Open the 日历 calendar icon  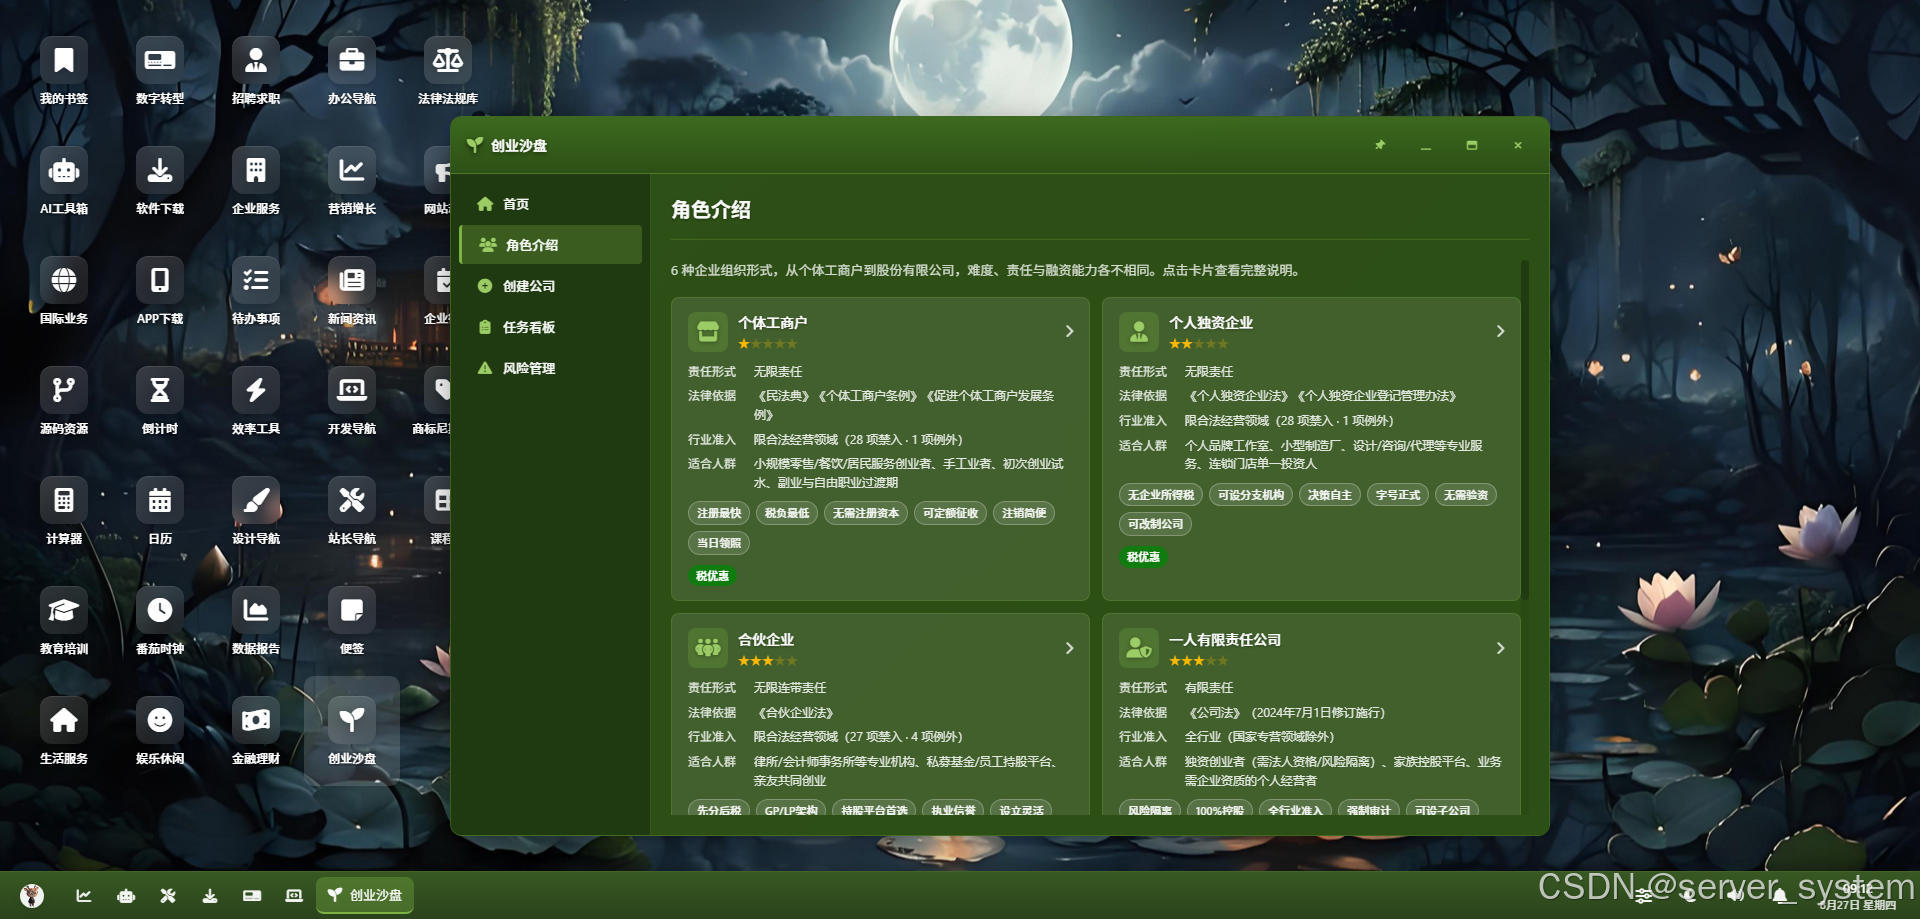tap(160, 510)
